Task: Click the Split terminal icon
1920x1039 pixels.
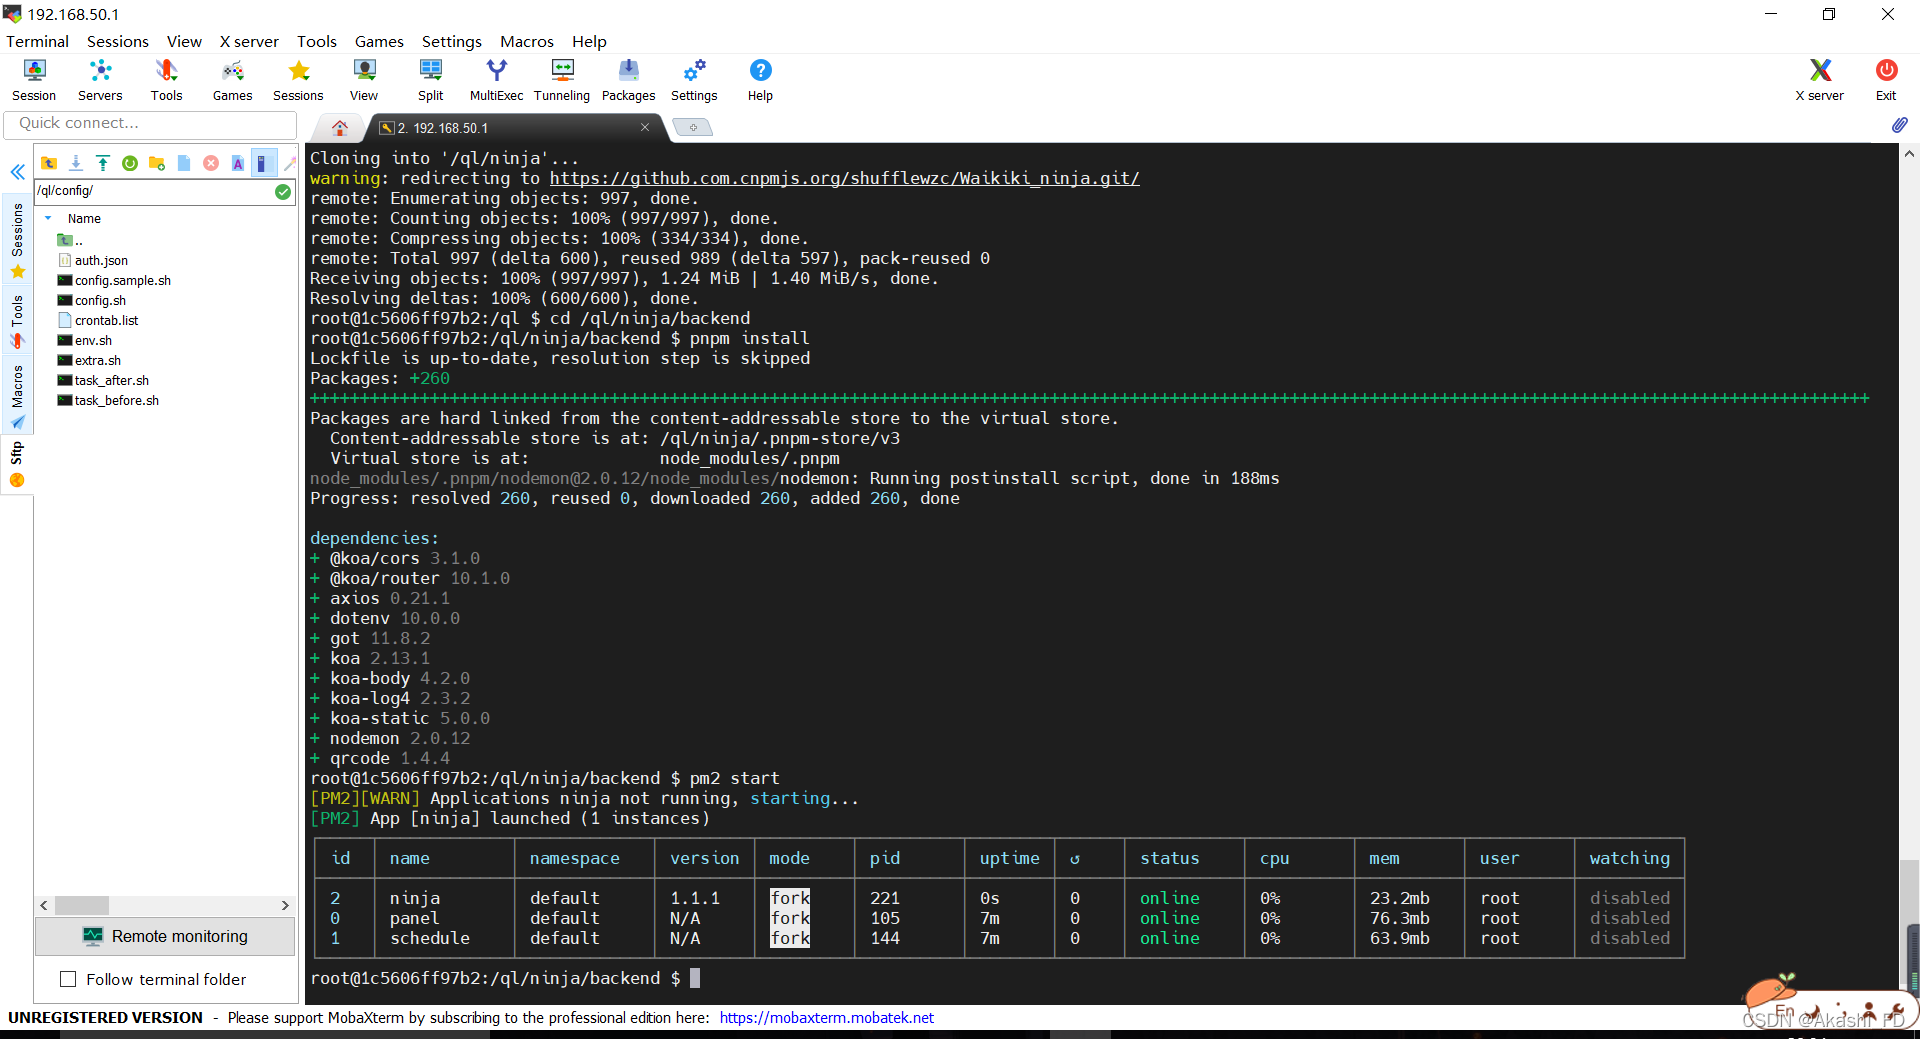Action: (430, 80)
